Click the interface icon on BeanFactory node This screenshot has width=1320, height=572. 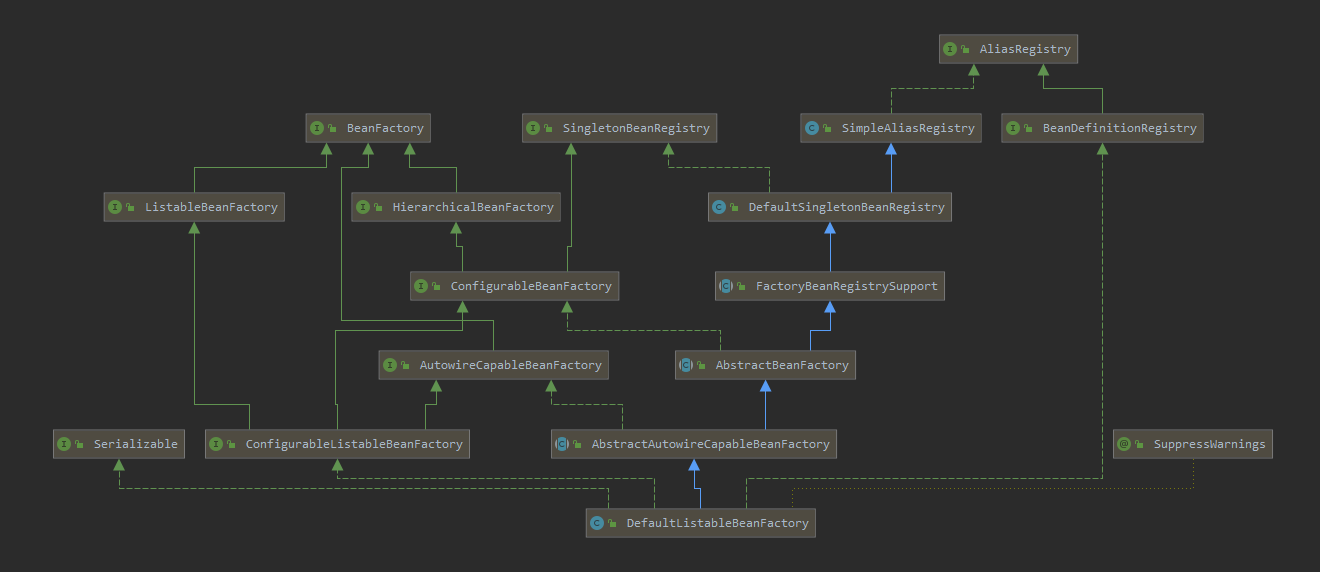click(317, 128)
